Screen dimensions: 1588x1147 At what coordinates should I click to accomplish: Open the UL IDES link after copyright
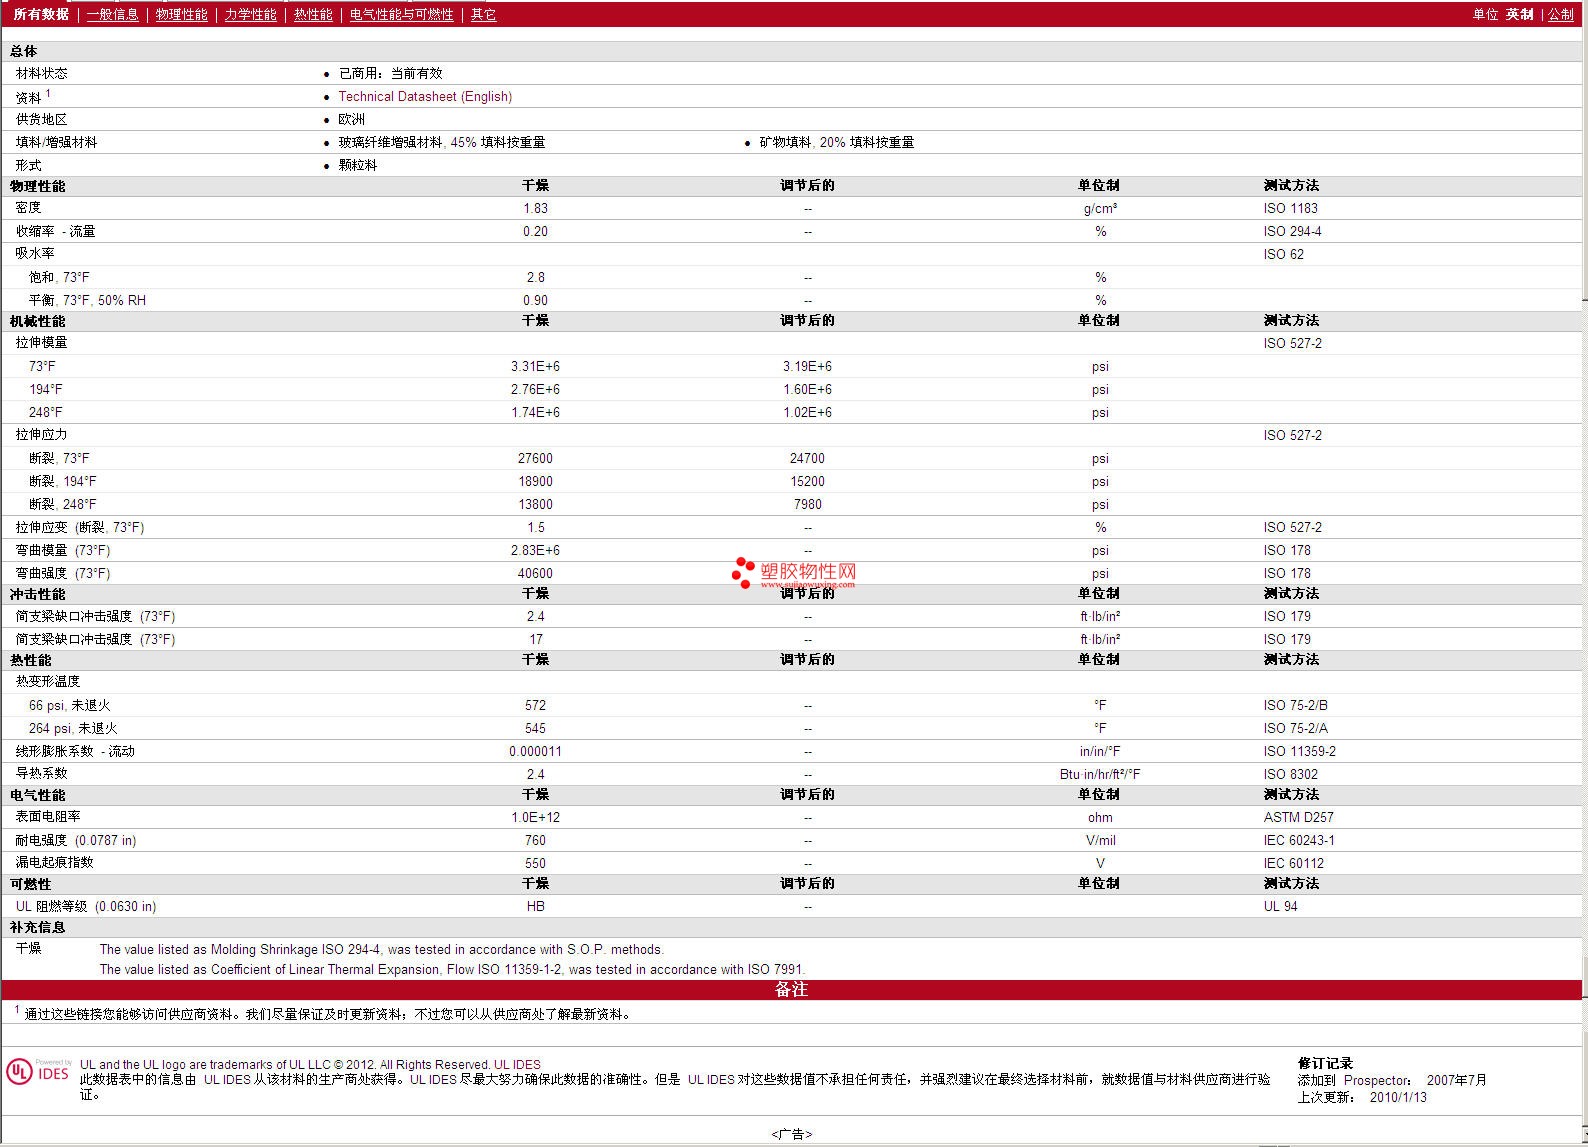click(x=517, y=1065)
